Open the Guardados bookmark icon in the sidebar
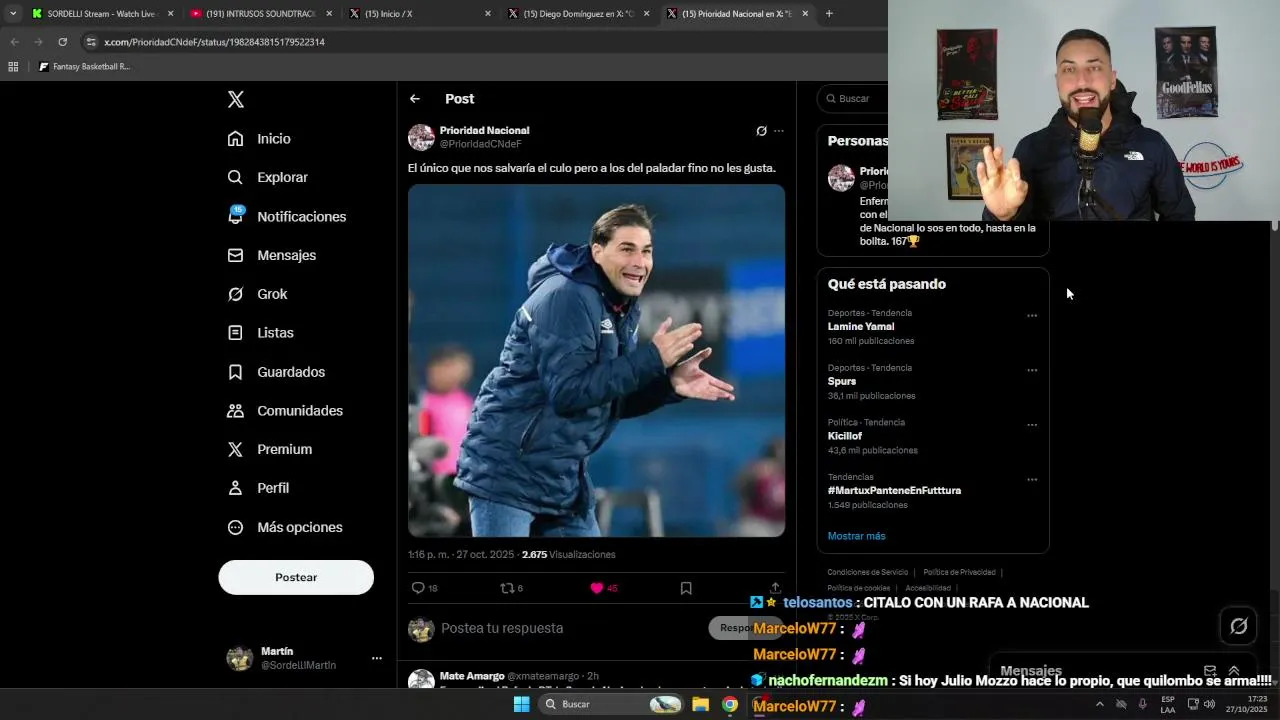 [x=235, y=372]
